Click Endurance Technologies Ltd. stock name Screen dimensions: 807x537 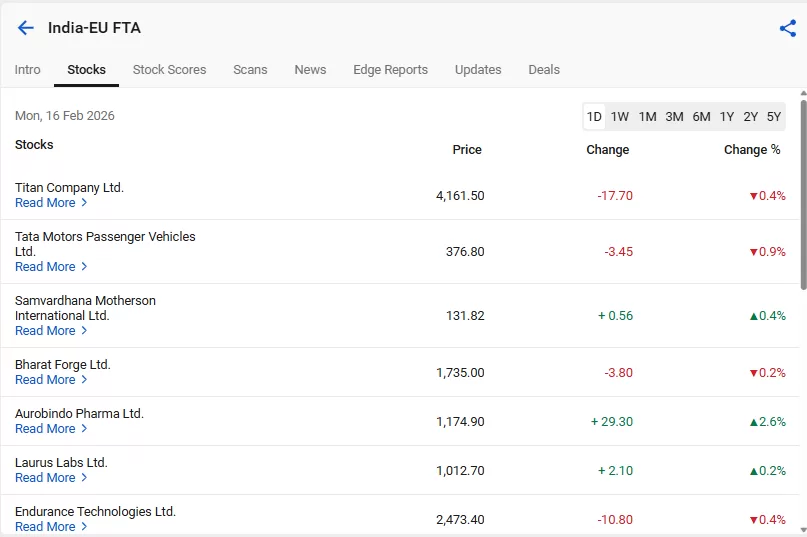point(95,512)
